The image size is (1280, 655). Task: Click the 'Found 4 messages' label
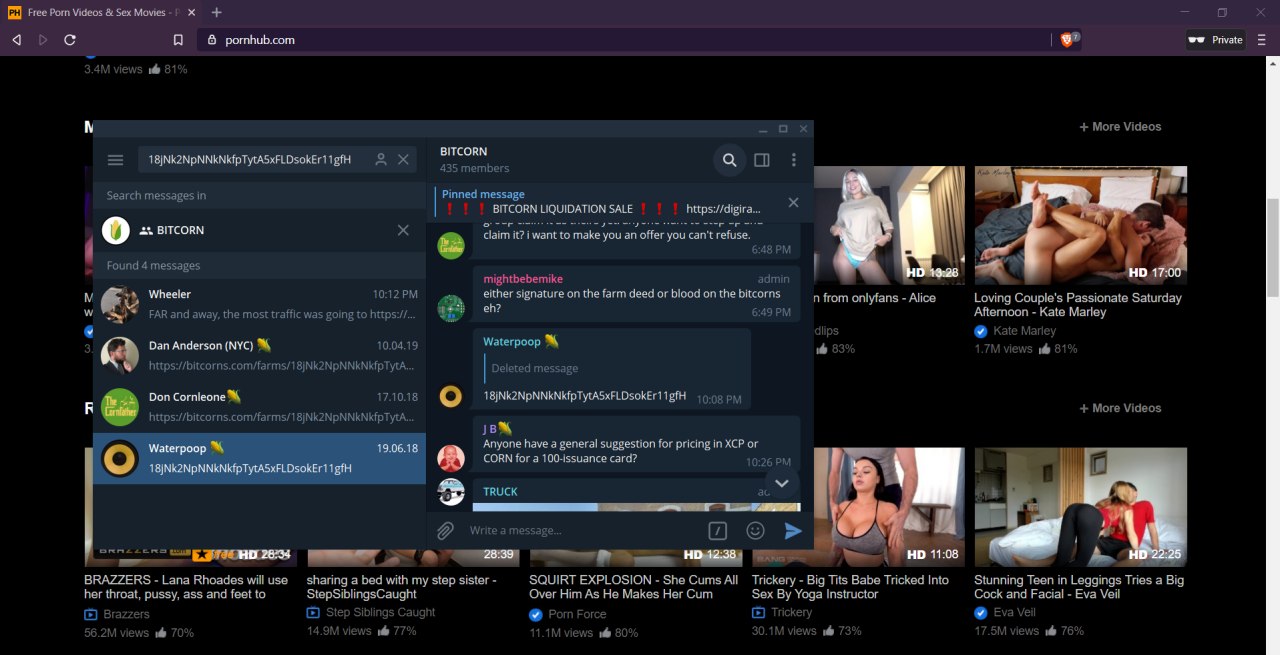click(153, 266)
